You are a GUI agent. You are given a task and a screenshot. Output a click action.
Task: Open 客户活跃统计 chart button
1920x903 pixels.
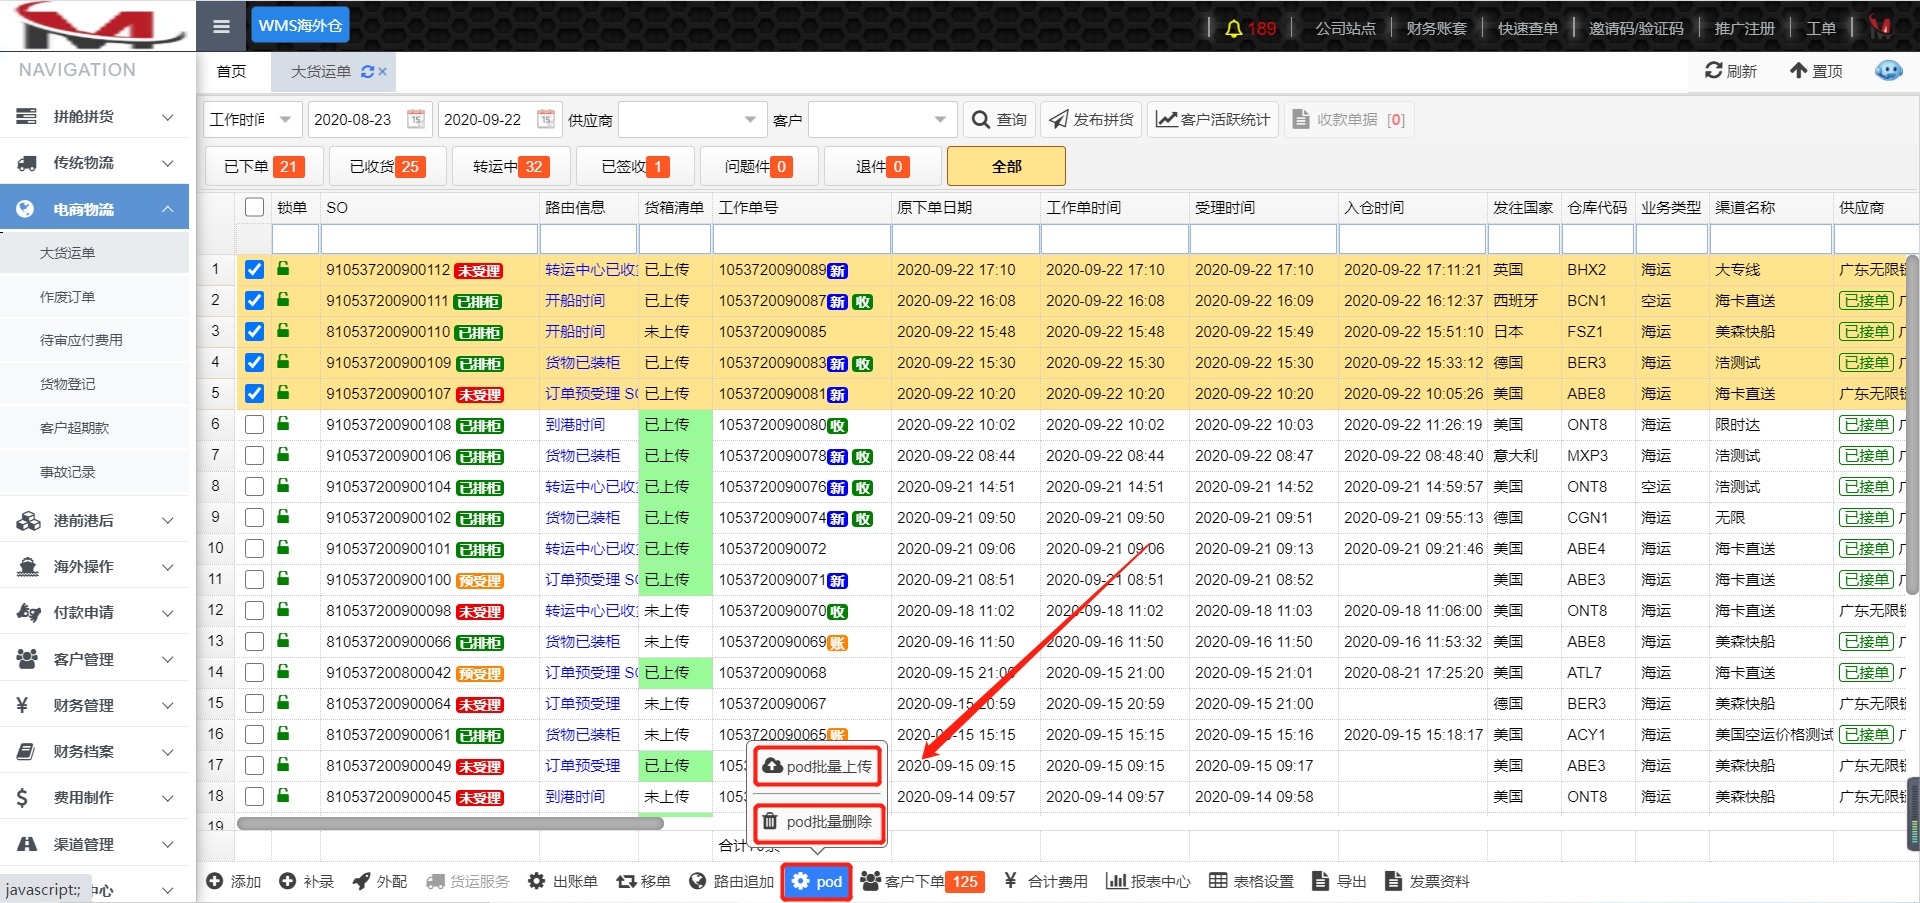1213,119
